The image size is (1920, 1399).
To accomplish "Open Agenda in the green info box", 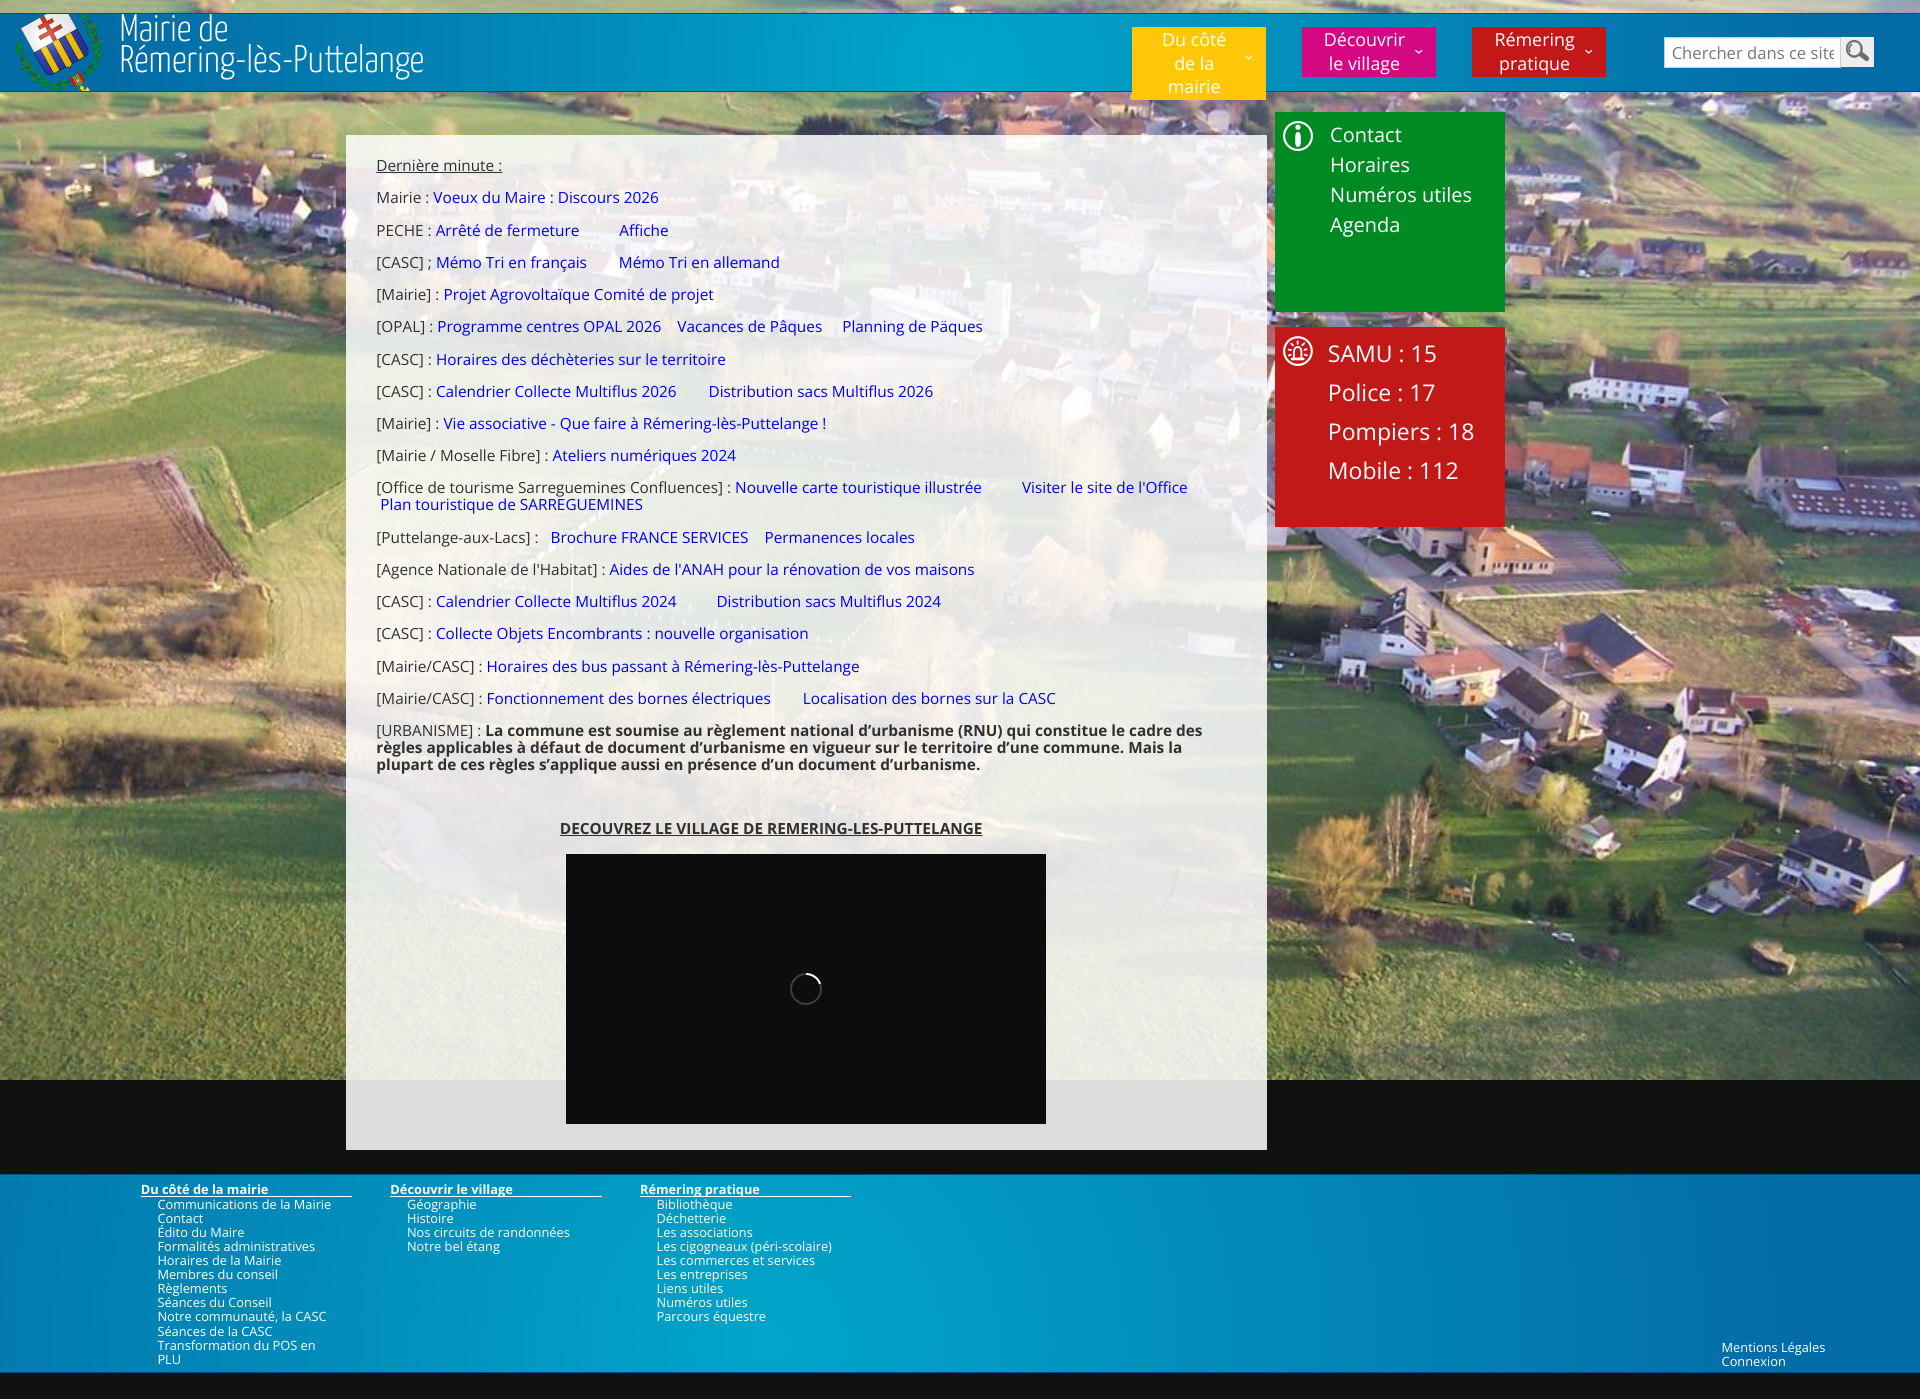I will [x=1364, y=225].
